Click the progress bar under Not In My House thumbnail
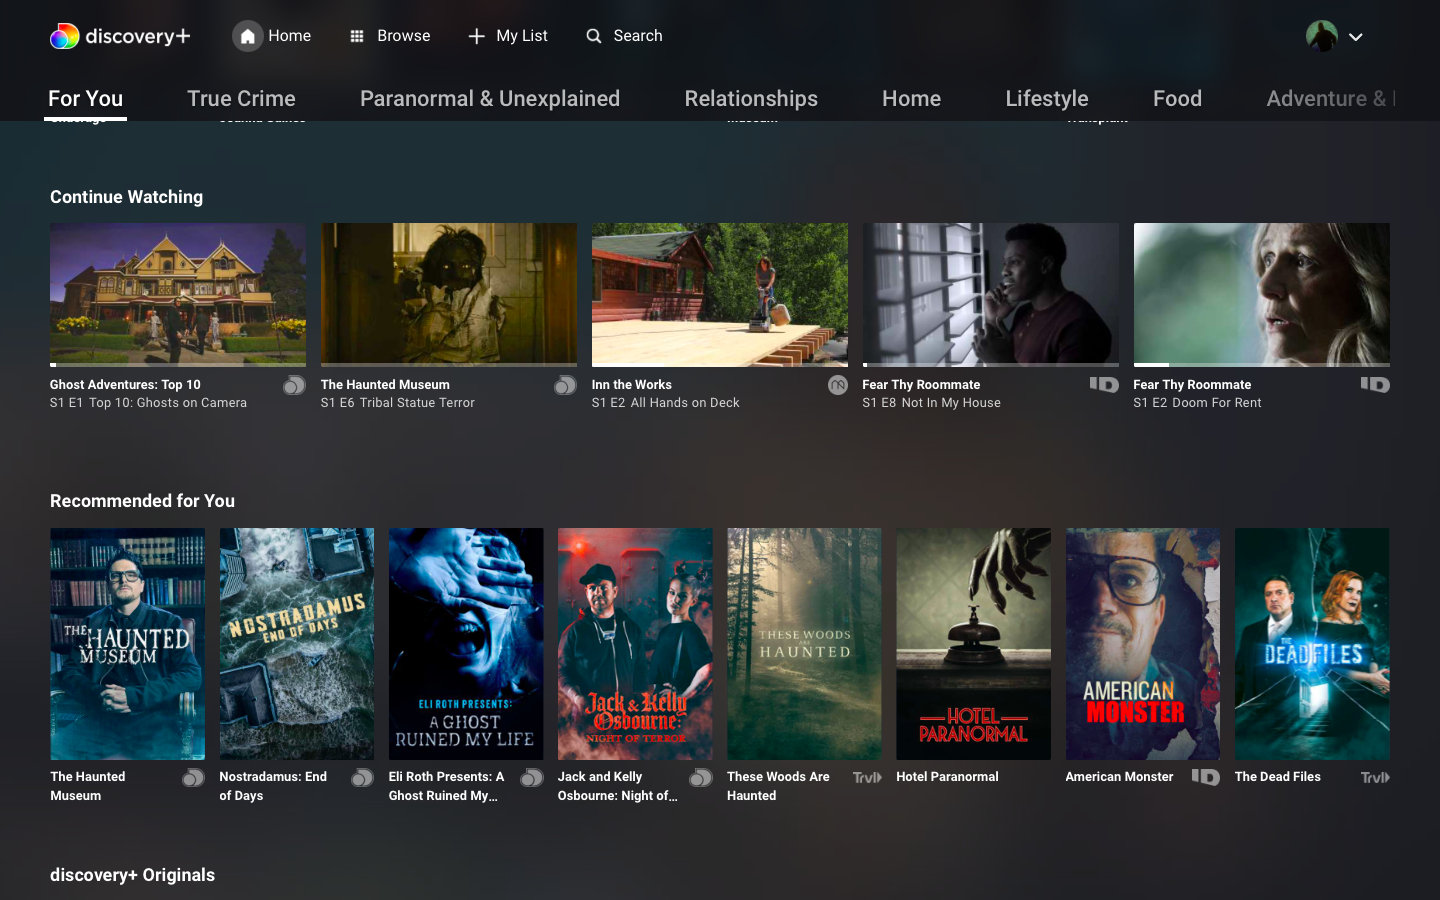This screenshot has width=1440, height=900. tap(991, 365)
